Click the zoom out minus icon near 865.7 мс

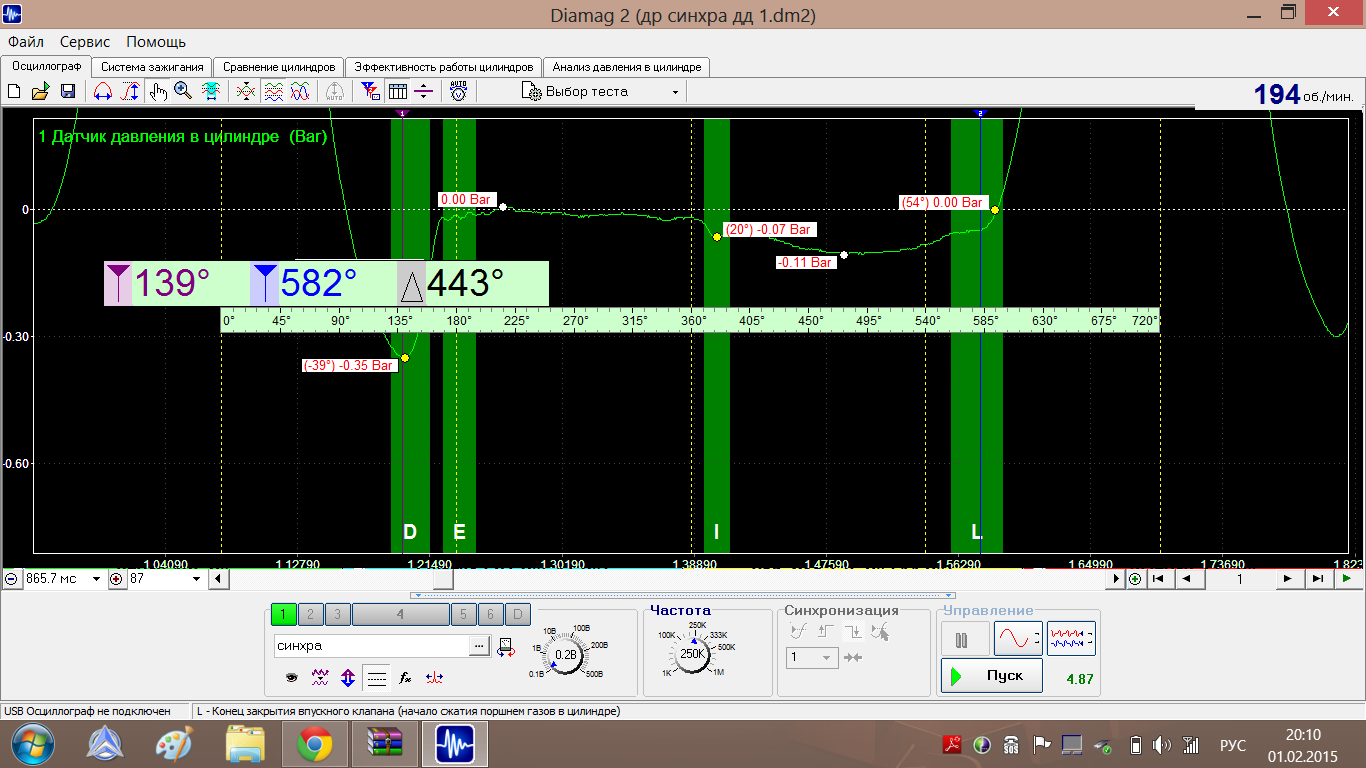[x=11, y=579]
